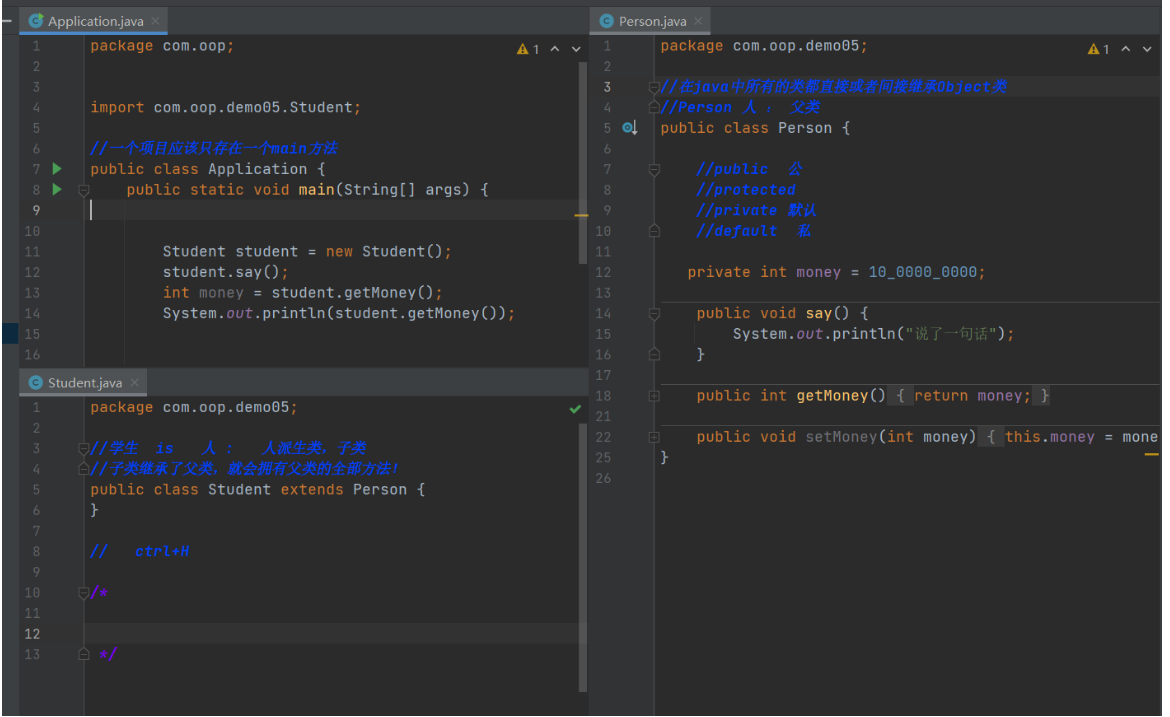Viewport: 1170px width, 717px height.
Task: Click the warning indicator in Application.java editor
Action: pyautogui.click(x=528, y=49)
